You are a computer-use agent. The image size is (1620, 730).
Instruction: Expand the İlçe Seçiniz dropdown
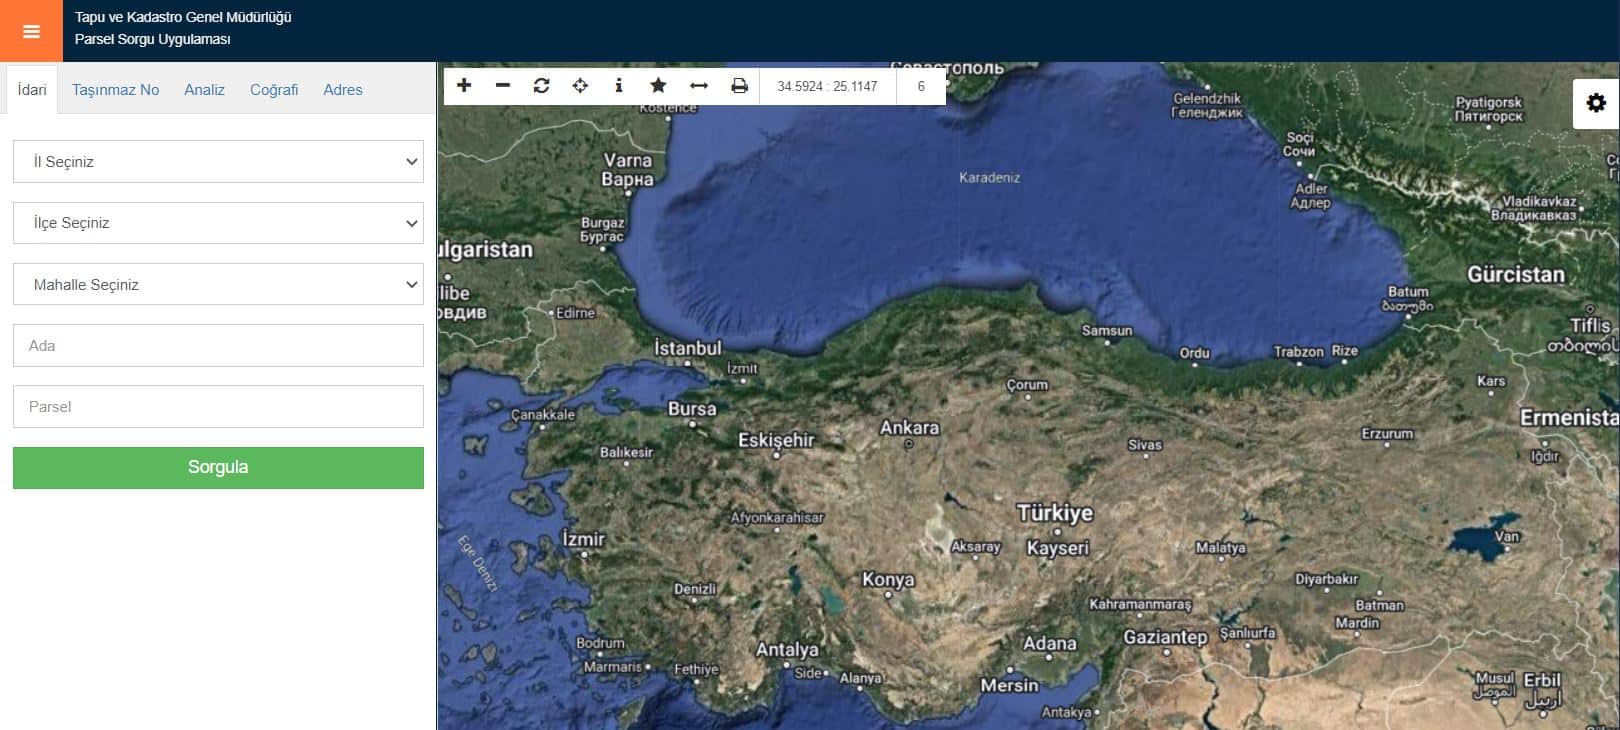pyautogui.click(x=218, y=223)
